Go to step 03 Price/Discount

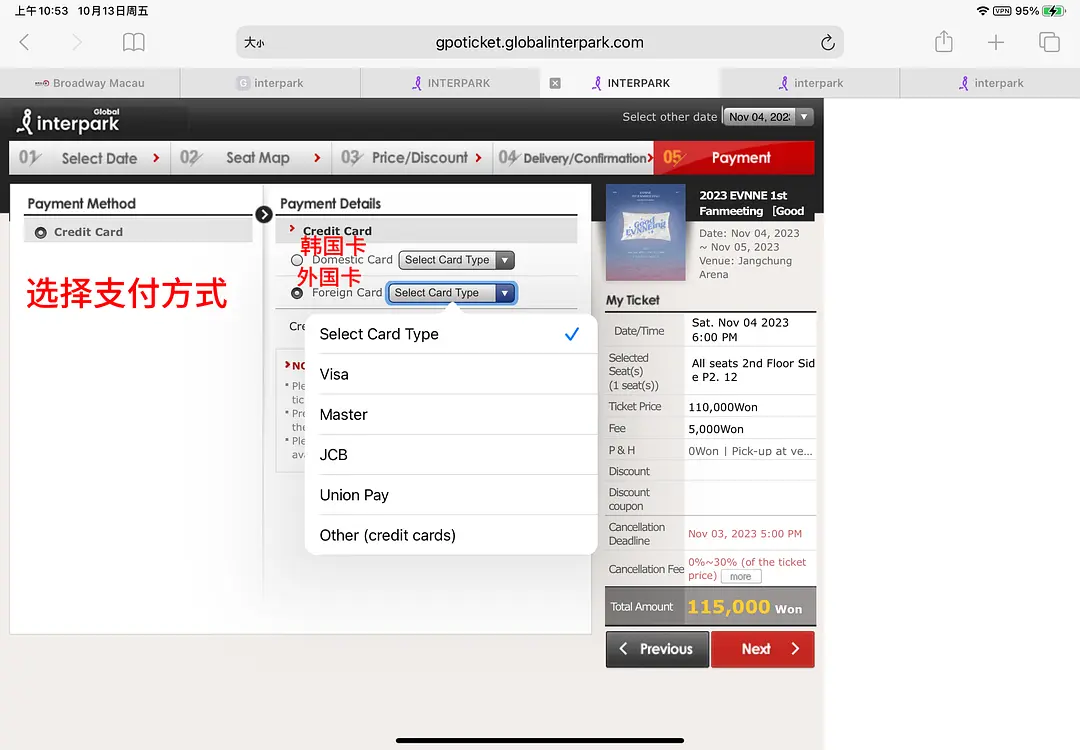(412, 158)
